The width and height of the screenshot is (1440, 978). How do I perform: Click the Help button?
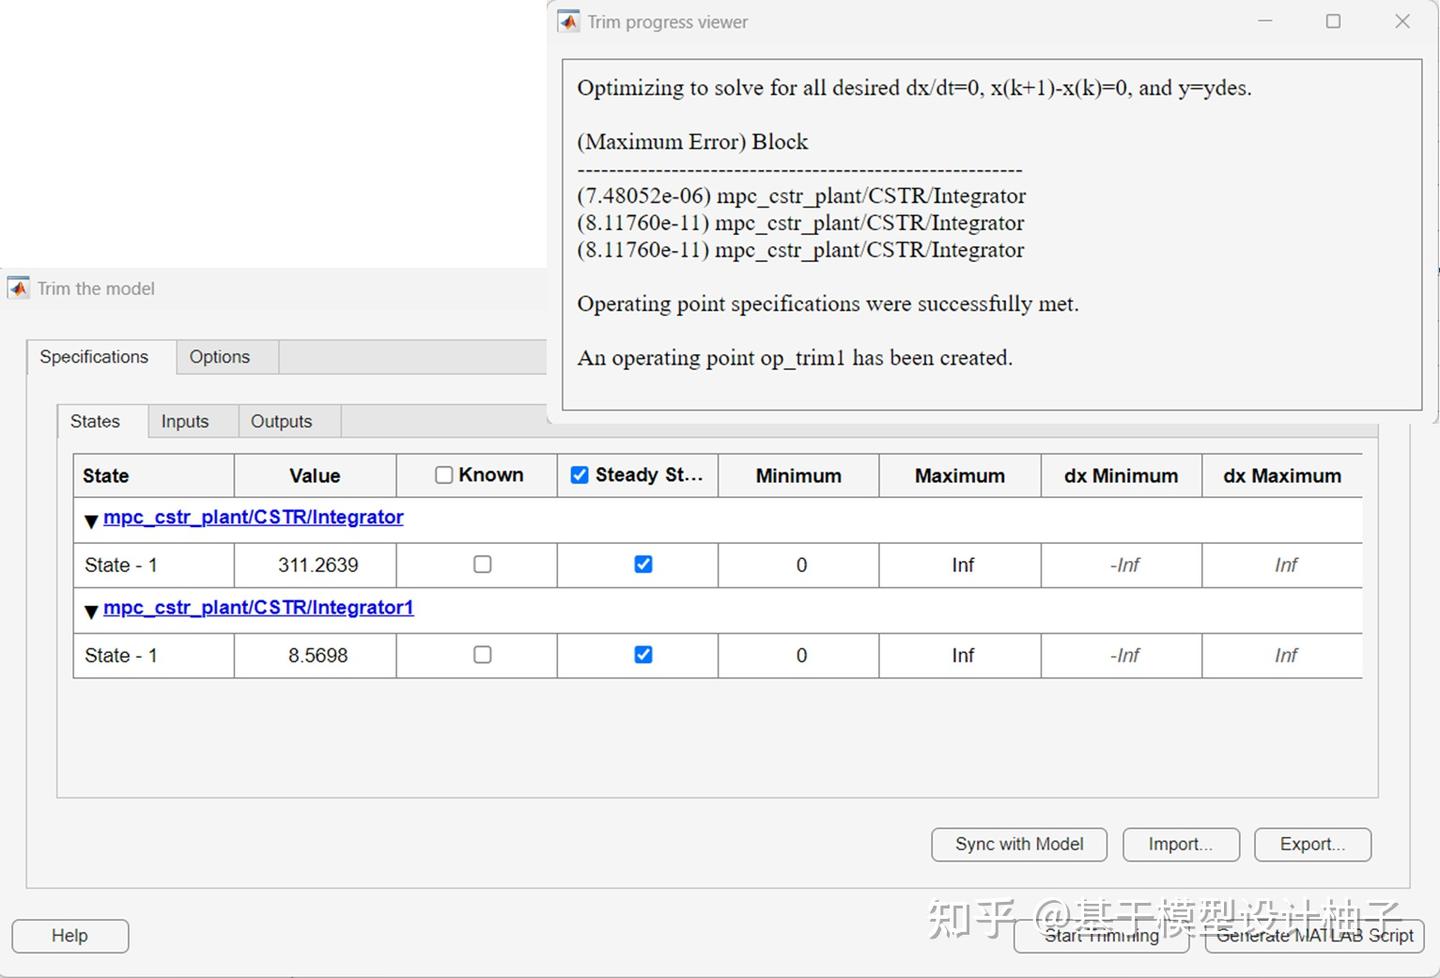[69, 935]
